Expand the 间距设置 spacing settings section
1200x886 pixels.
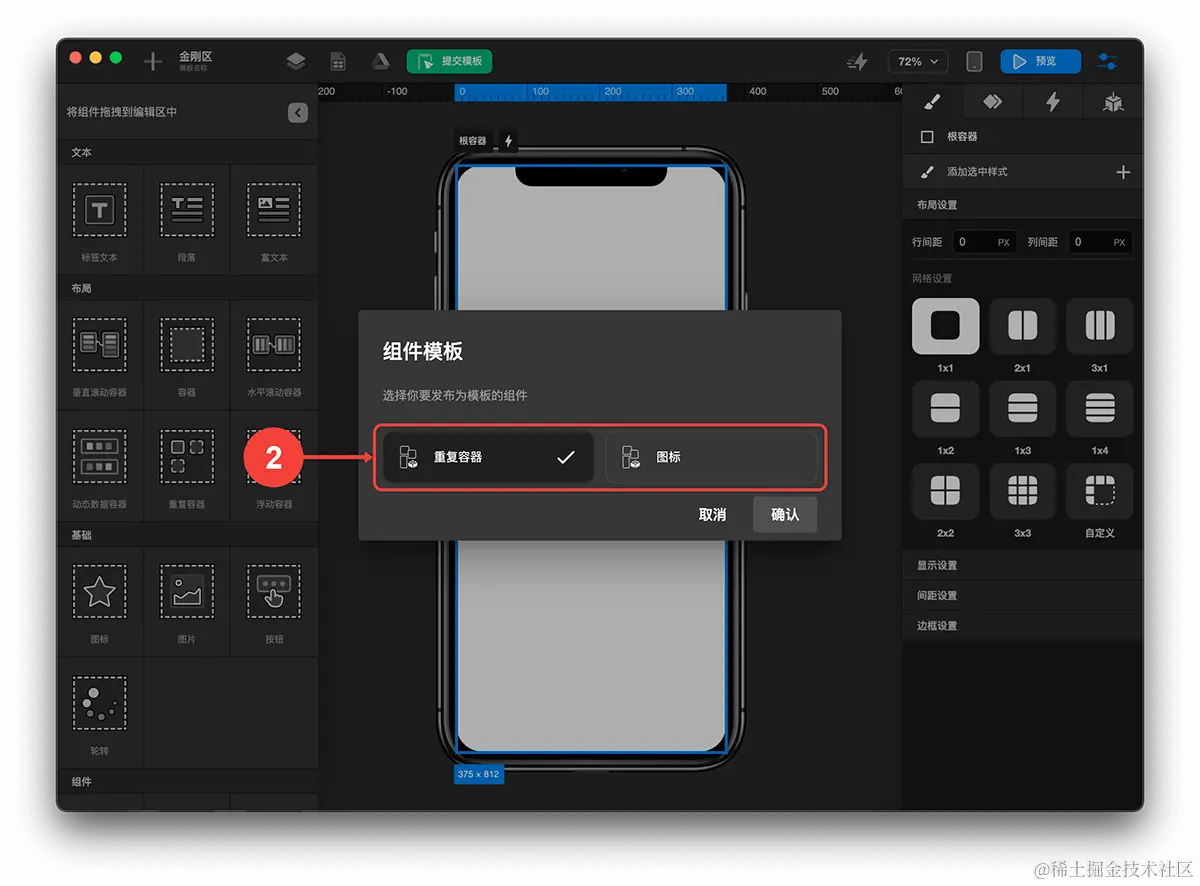click(x=1023, y=595)
